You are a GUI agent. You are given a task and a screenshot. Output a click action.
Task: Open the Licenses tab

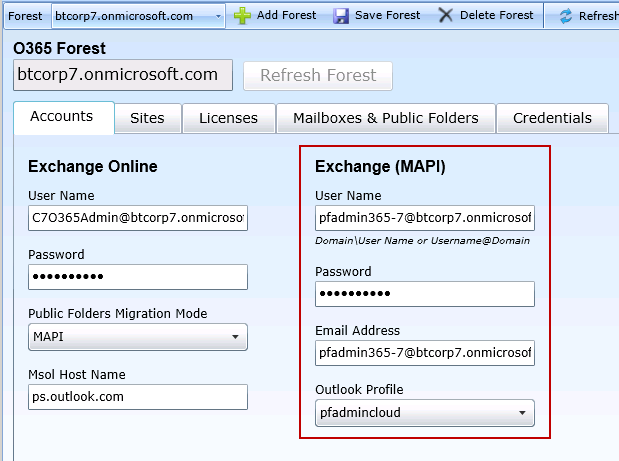[228, 118]
